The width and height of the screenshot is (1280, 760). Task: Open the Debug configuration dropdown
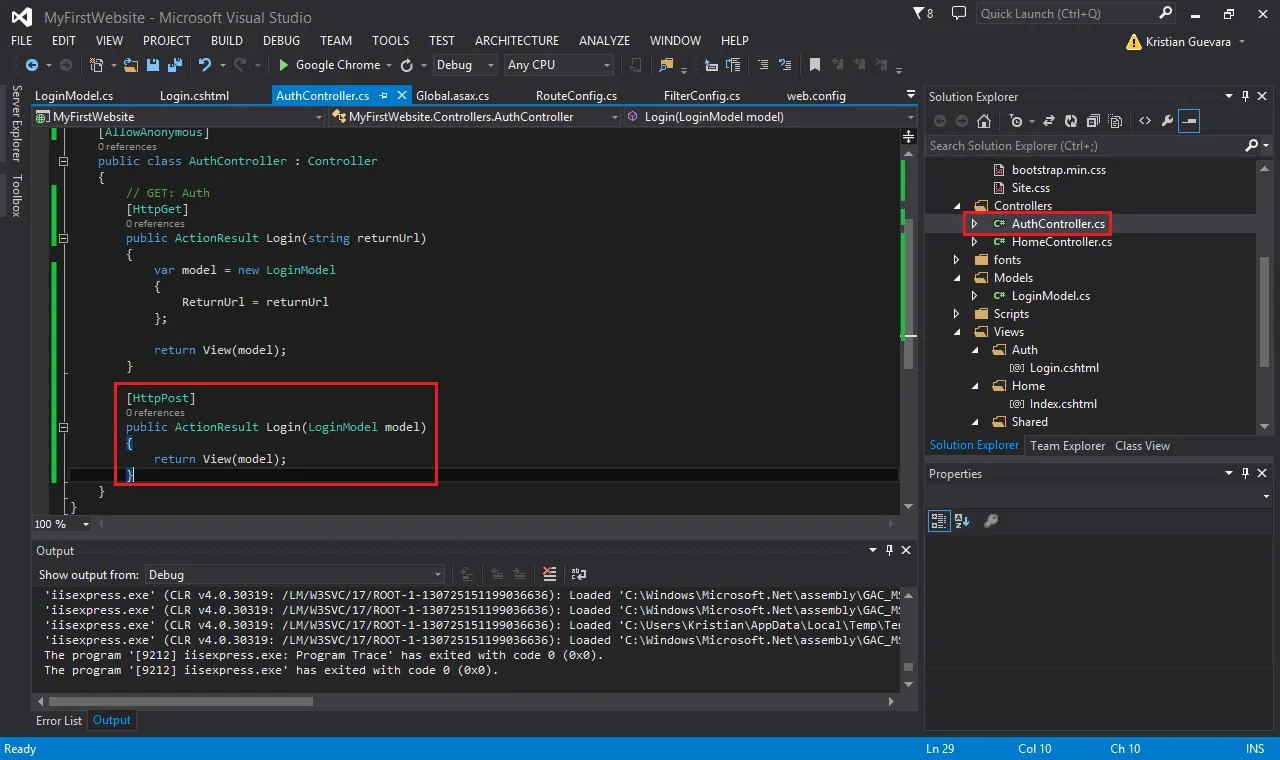click(x=465, y=65)
